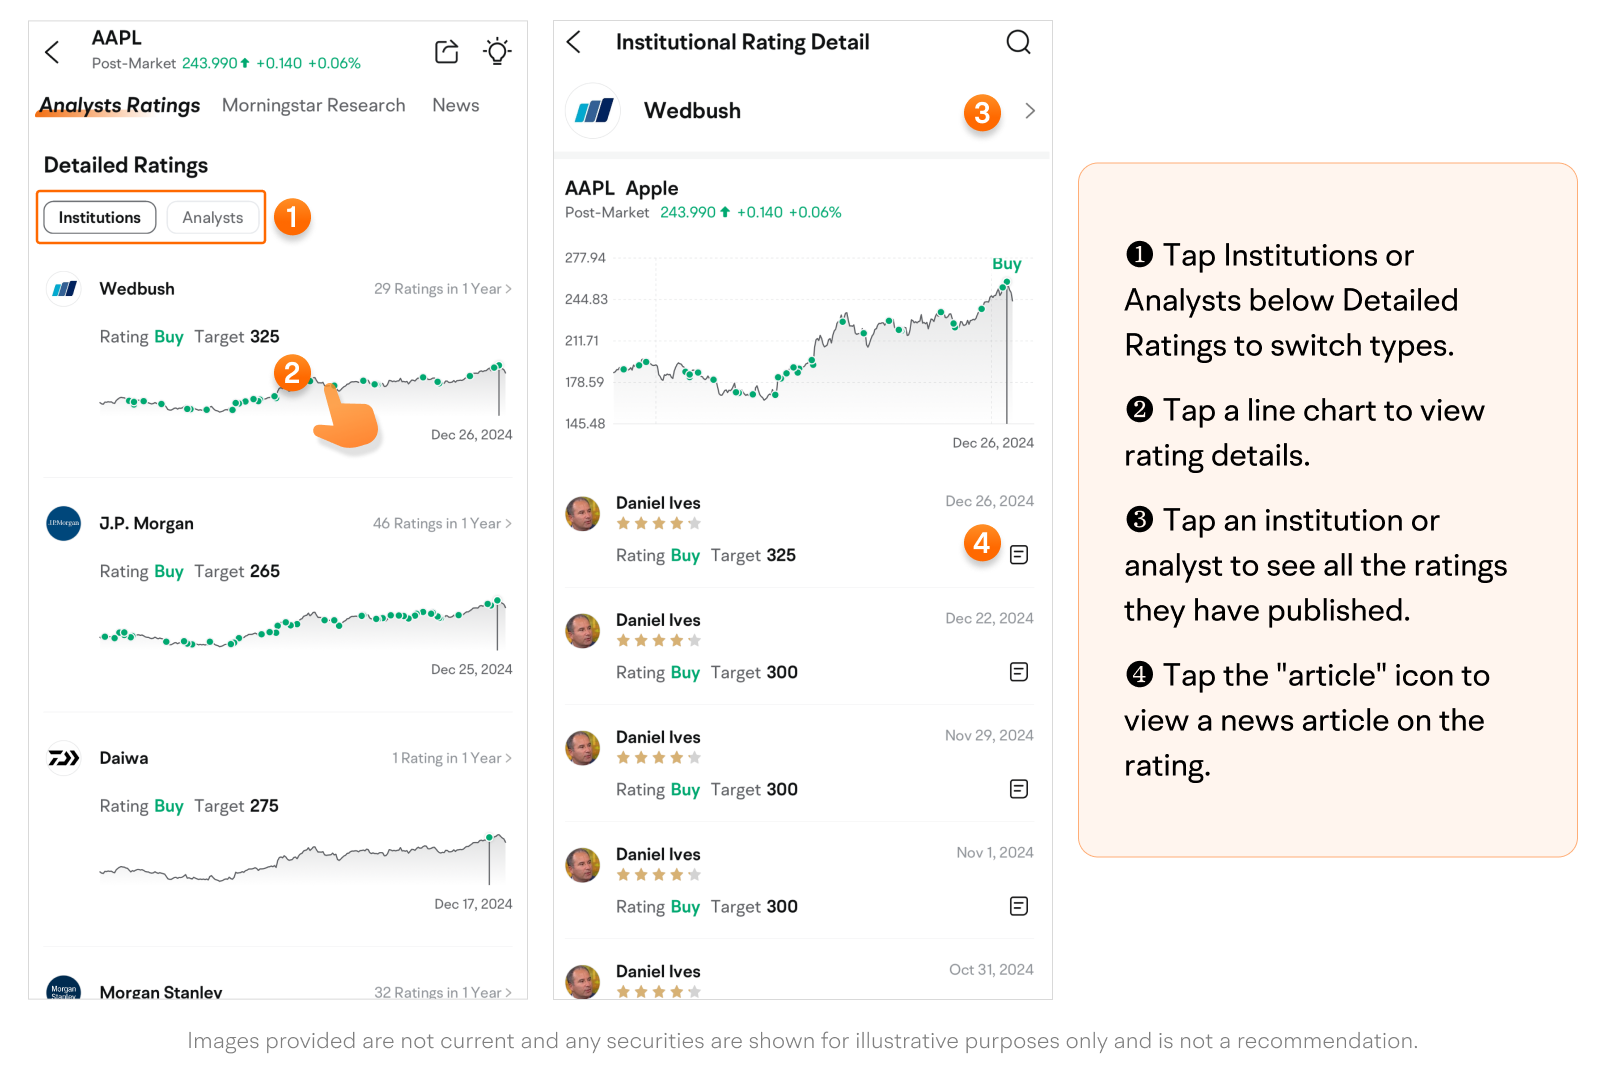Expand Wedbush 29 Ratings in 1 Year

pyautogui.click(x=442, y=289)
